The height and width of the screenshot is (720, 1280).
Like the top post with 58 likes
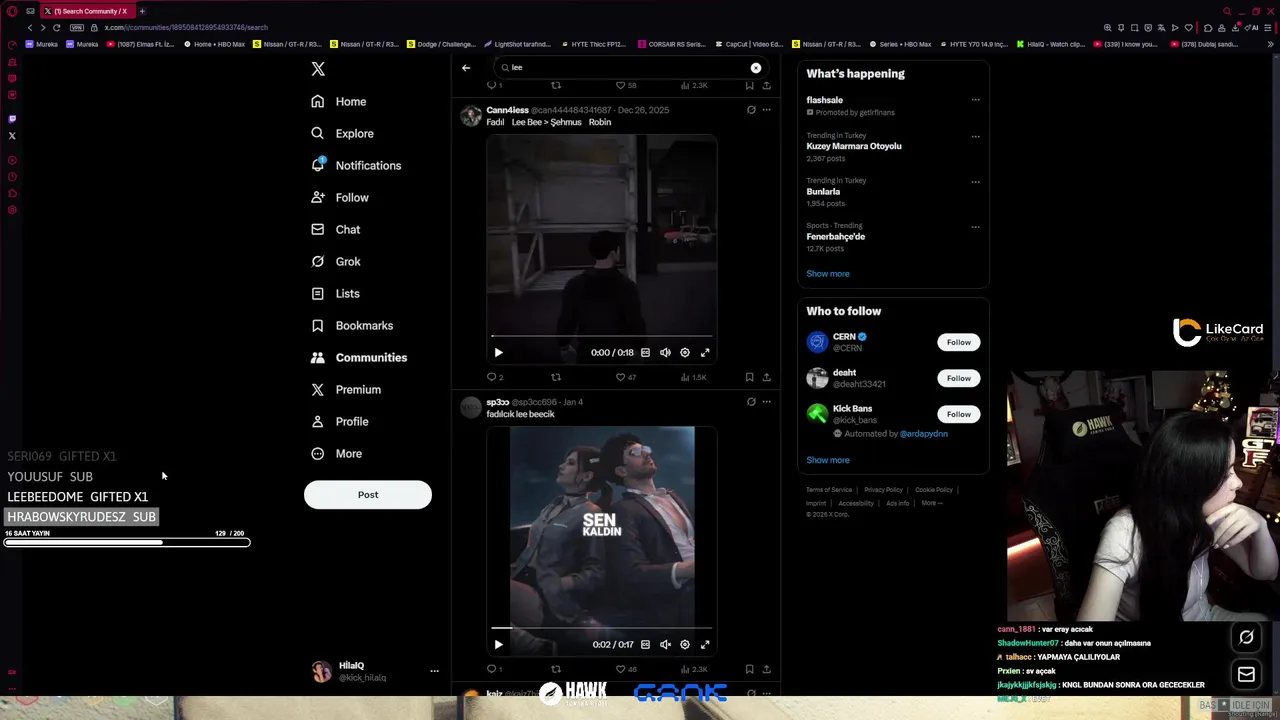(625, 85)
